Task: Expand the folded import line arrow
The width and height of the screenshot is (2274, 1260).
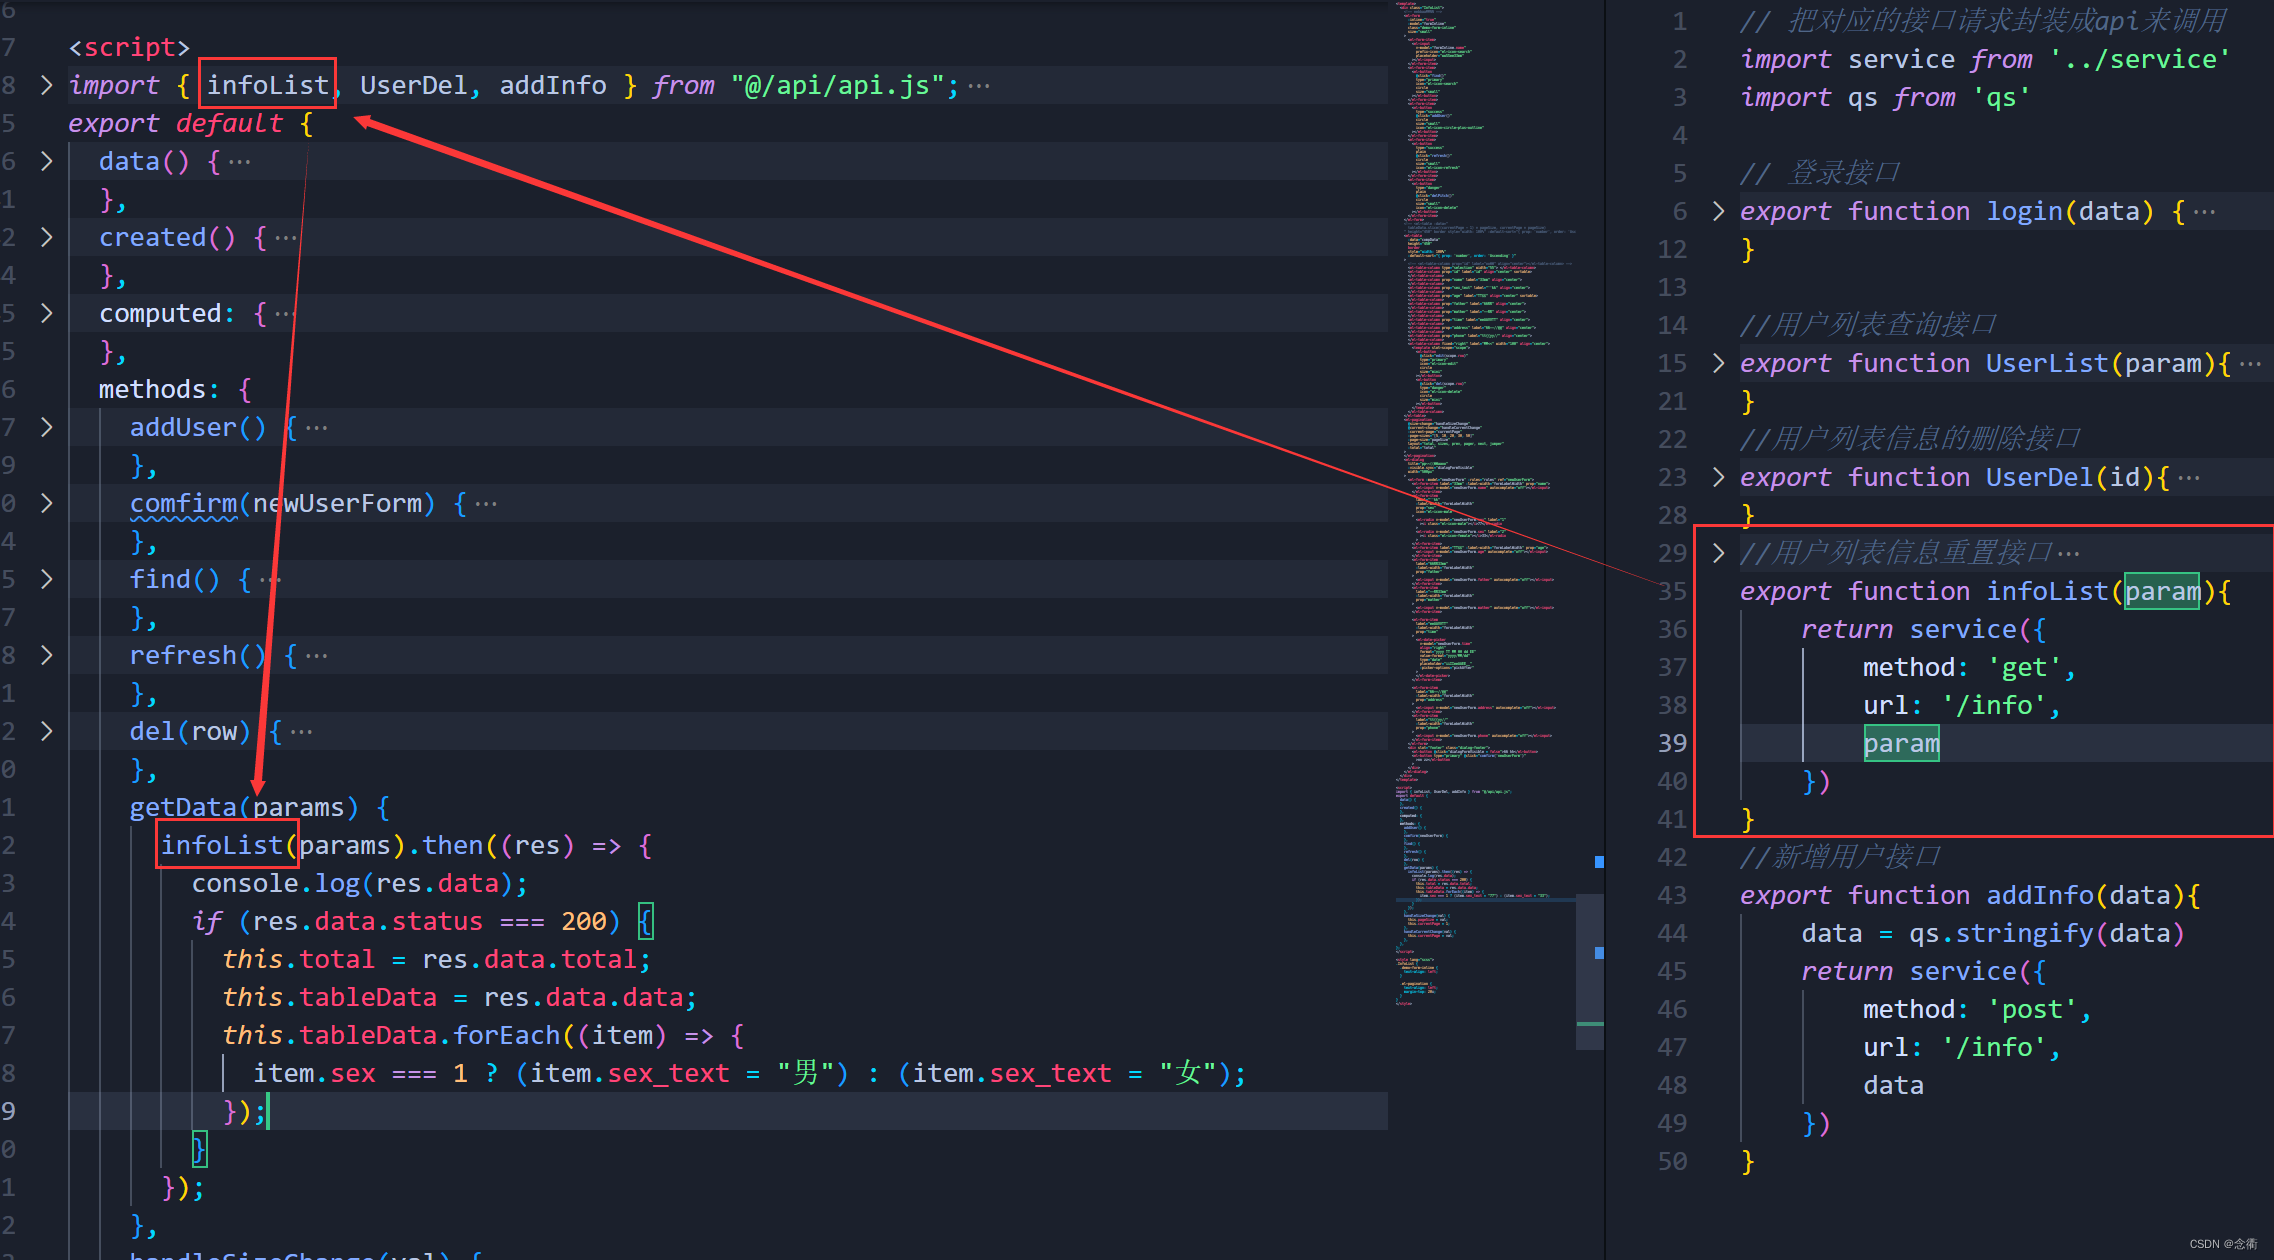Action: [46, 85]
